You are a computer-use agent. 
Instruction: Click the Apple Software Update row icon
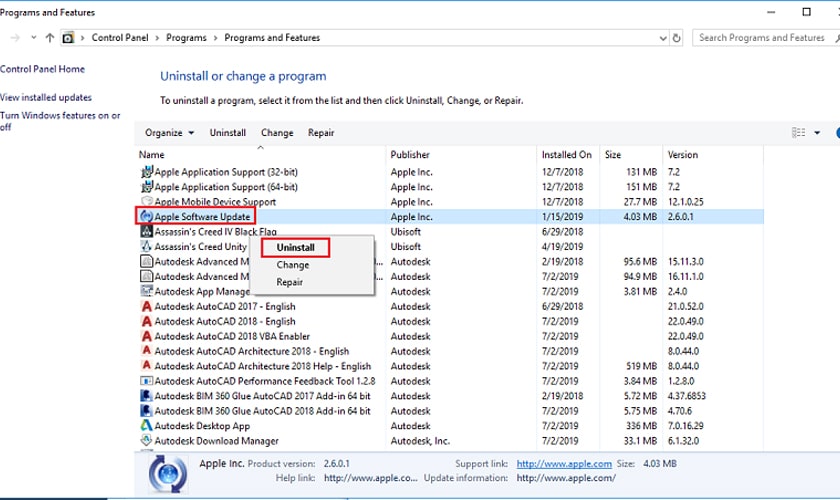click(x=146, y=217)
